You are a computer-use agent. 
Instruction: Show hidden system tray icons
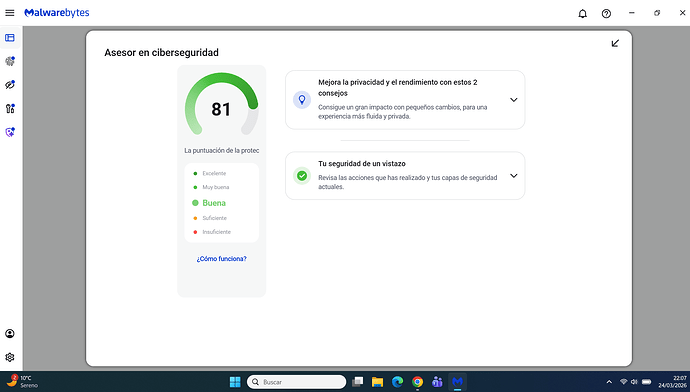point(609,382)
